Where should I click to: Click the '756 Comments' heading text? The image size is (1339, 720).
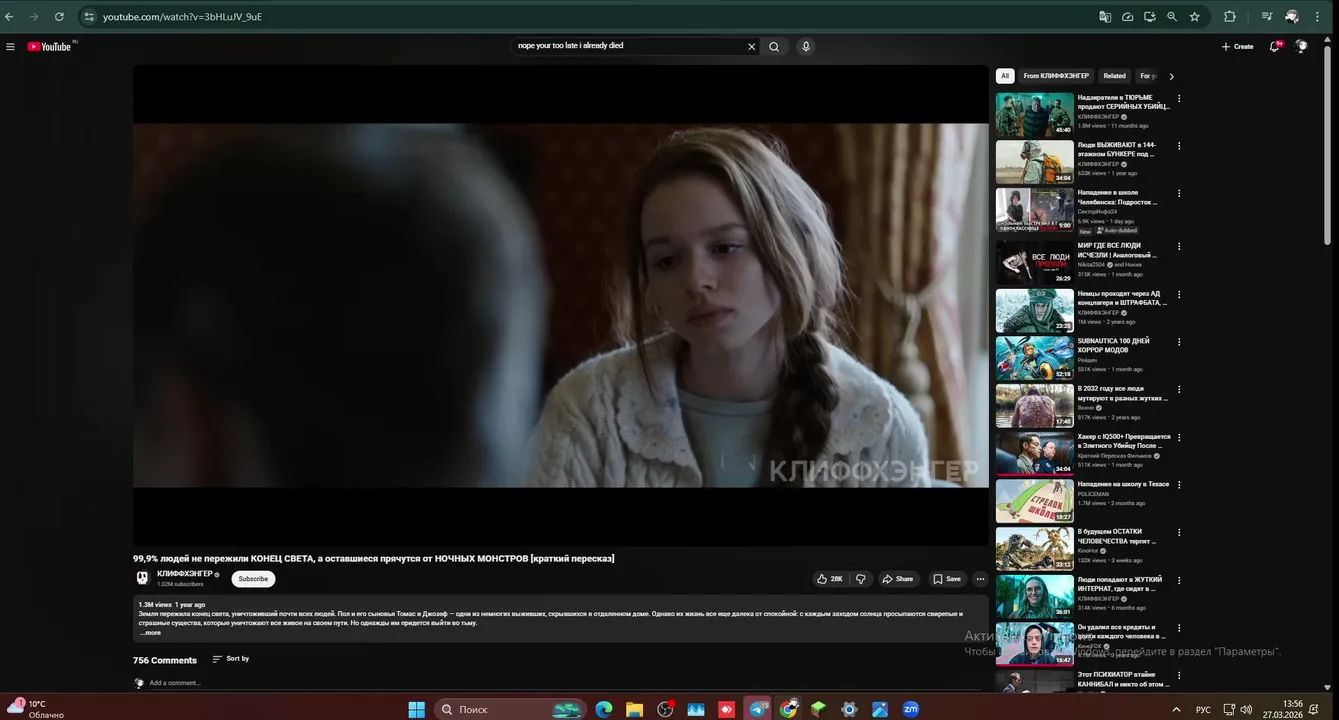165,660
